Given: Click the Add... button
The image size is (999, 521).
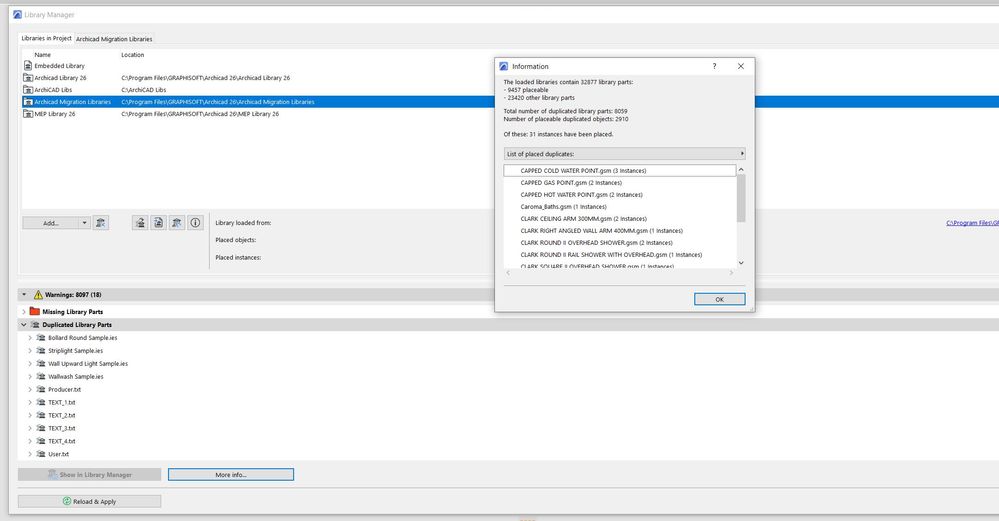Looking at the screenshot, I should pos(51,223).
